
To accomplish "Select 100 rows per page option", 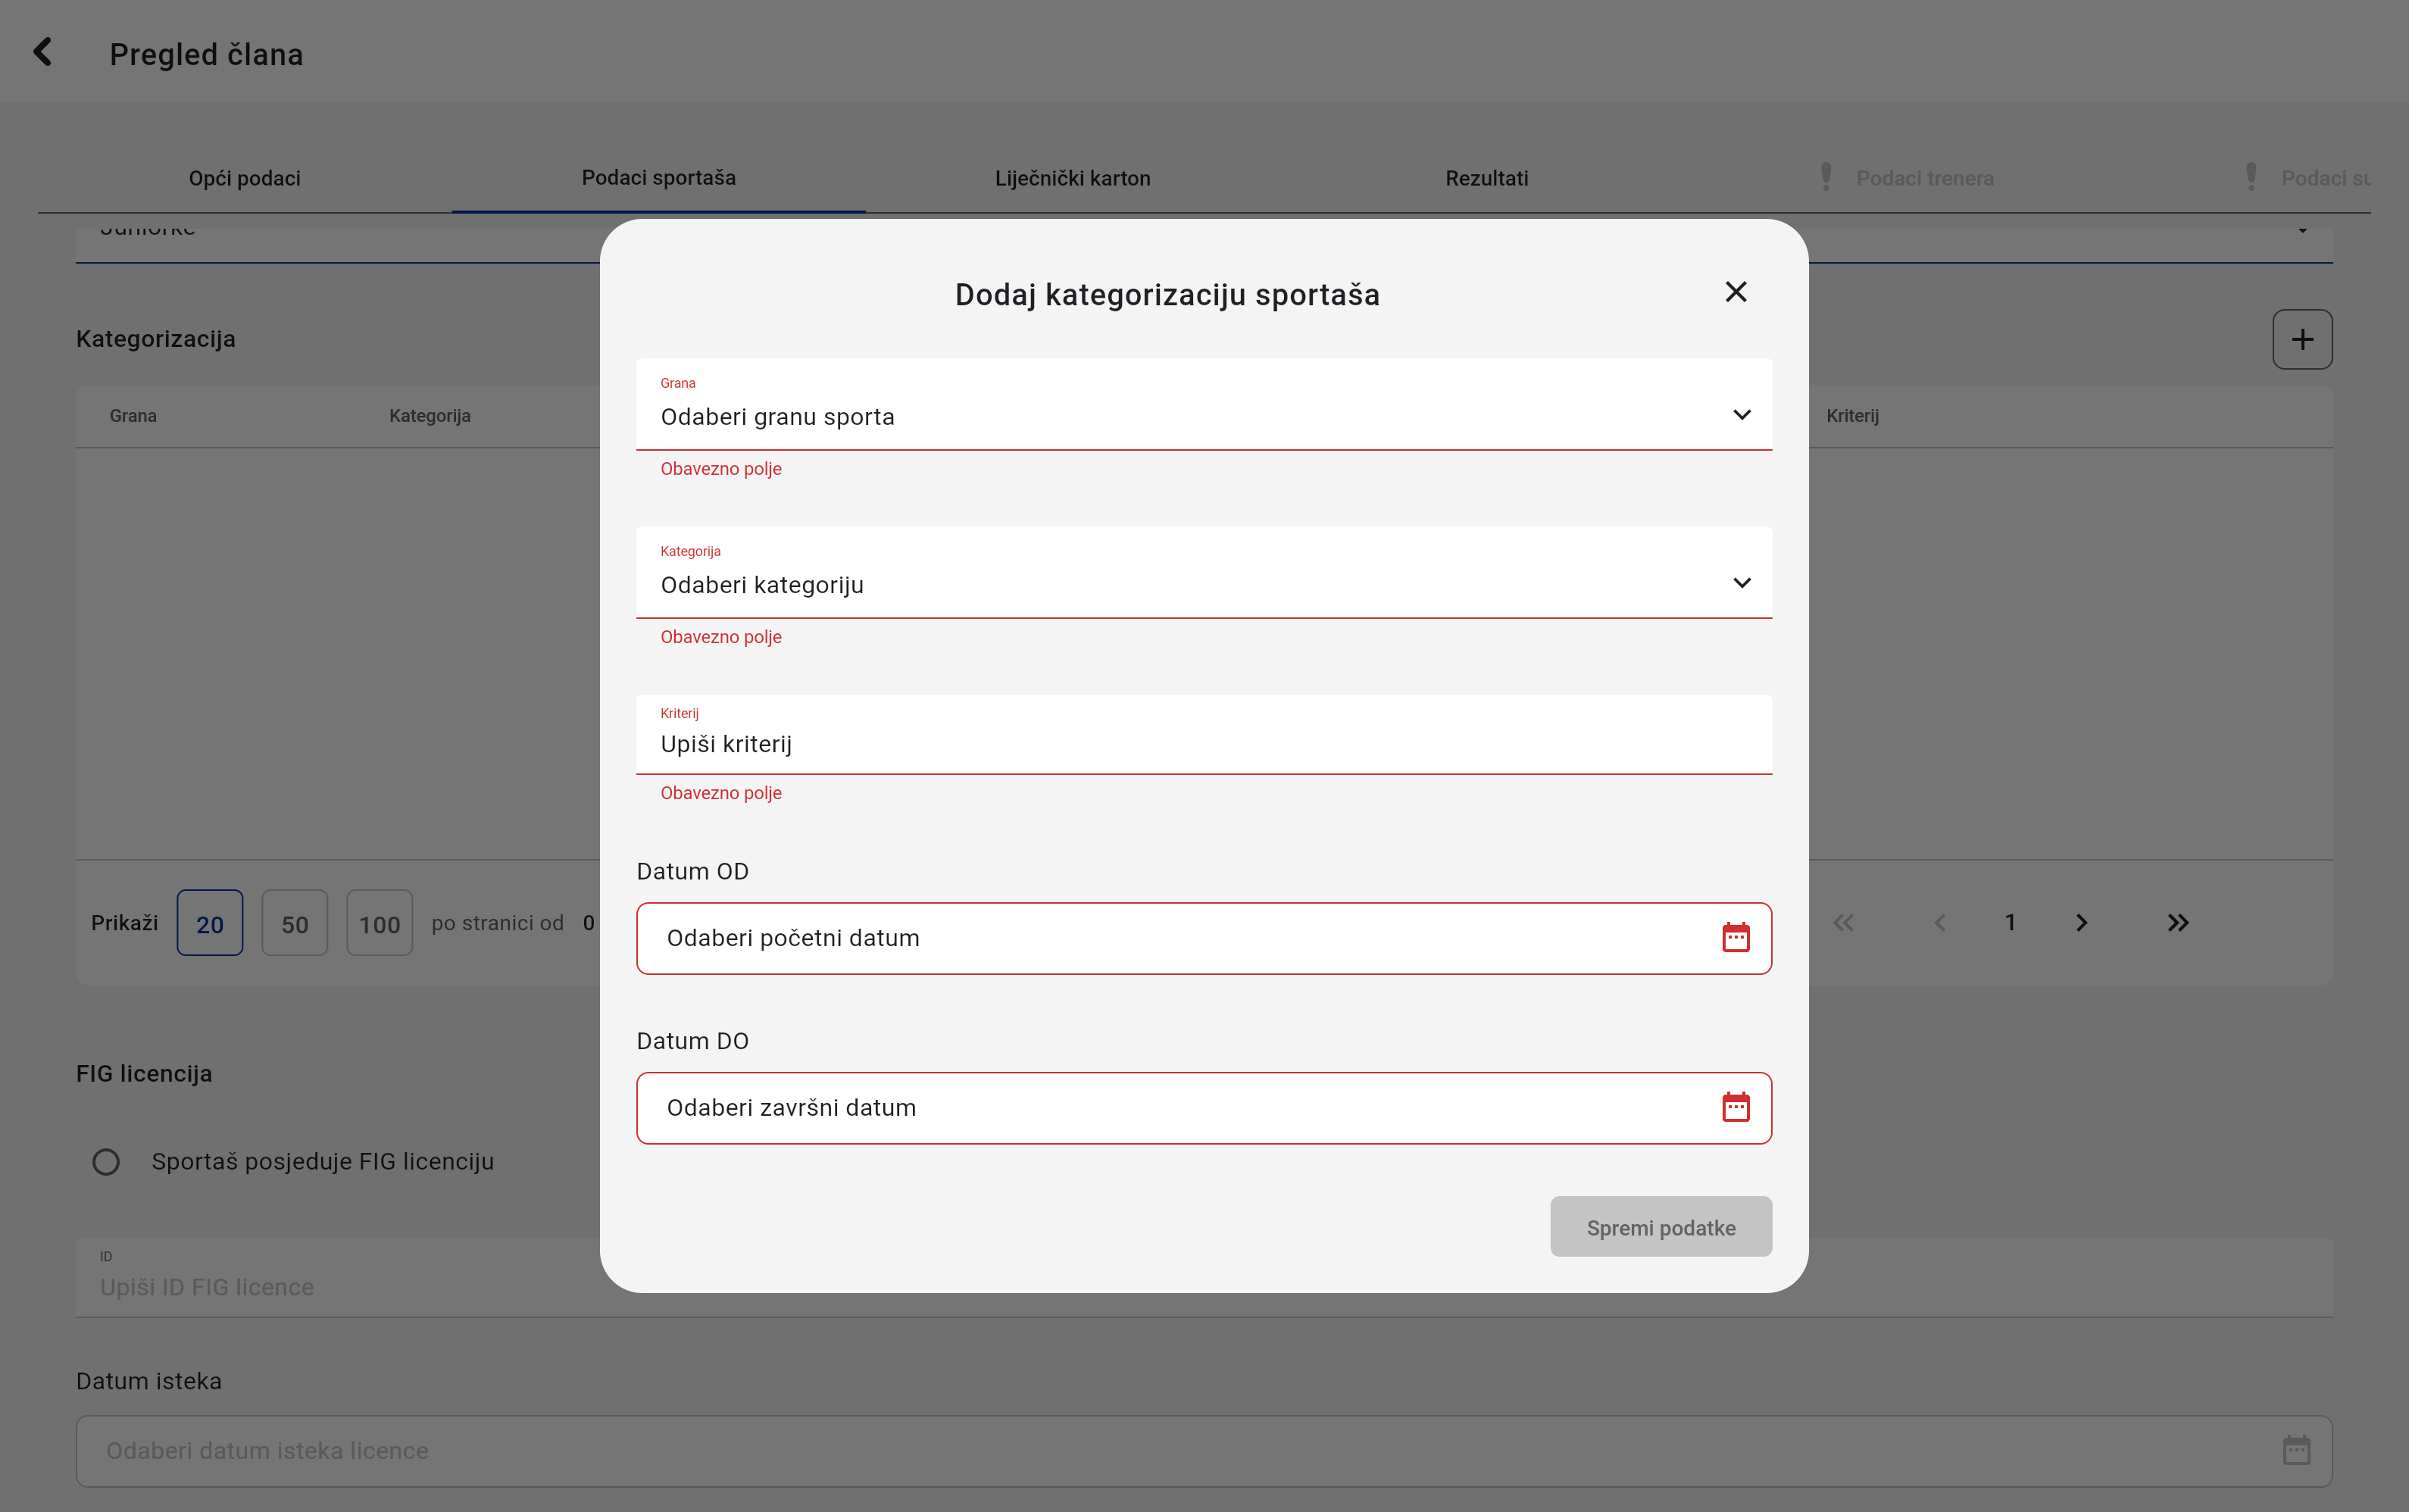I will coord(379,924).
